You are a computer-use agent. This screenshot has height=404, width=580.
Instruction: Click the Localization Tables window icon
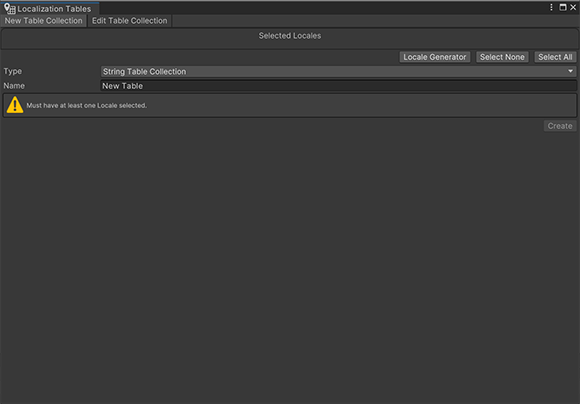(10, 8)
